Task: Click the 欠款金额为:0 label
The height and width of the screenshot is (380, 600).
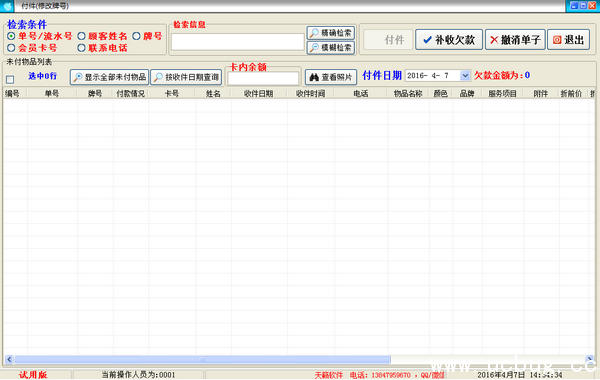Action: click(502, 75)
